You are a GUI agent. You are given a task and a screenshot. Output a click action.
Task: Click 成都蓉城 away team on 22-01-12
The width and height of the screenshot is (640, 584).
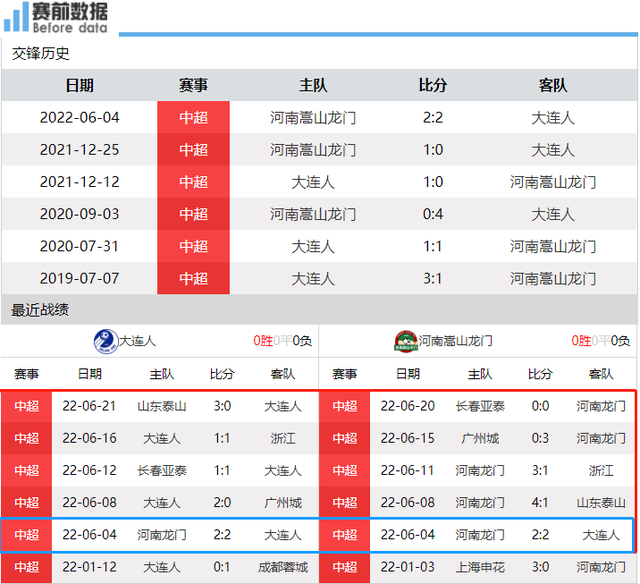(x=282, y=567)
